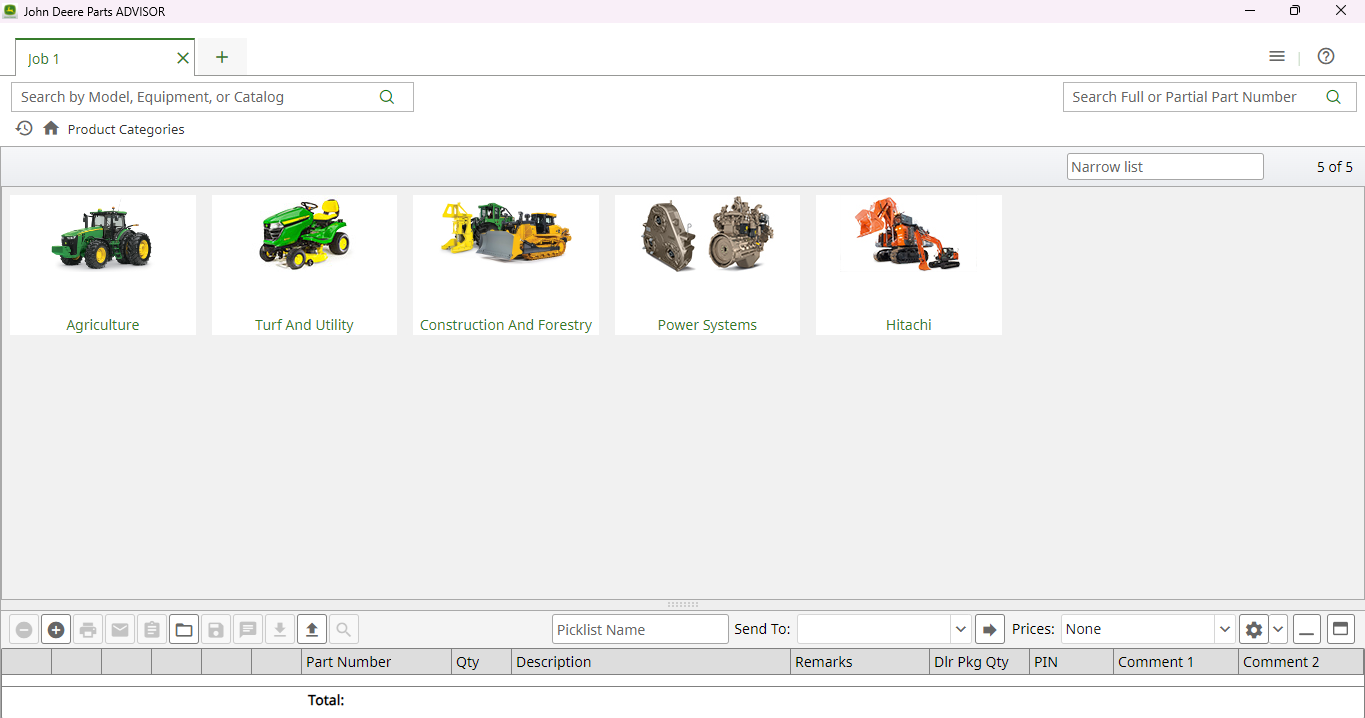Viewport: 1365px width, 718px height.
Task: Click the Comment 2 column header
Action: 1301,662
